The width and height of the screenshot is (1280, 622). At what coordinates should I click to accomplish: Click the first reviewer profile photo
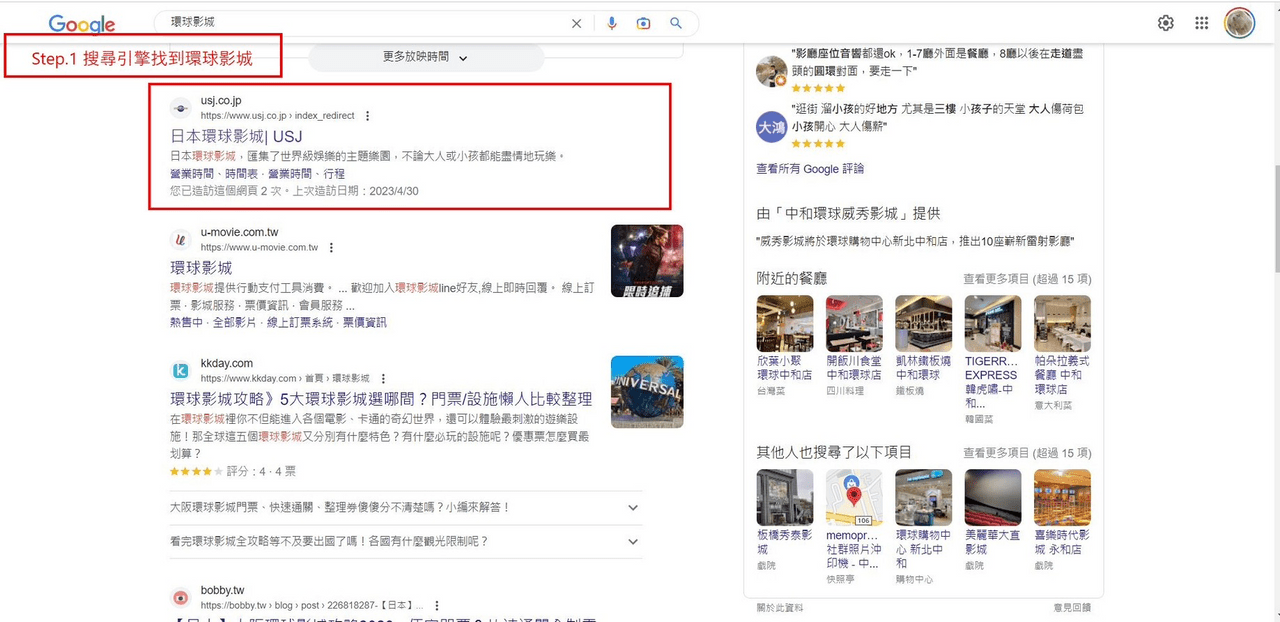point(771,70)
